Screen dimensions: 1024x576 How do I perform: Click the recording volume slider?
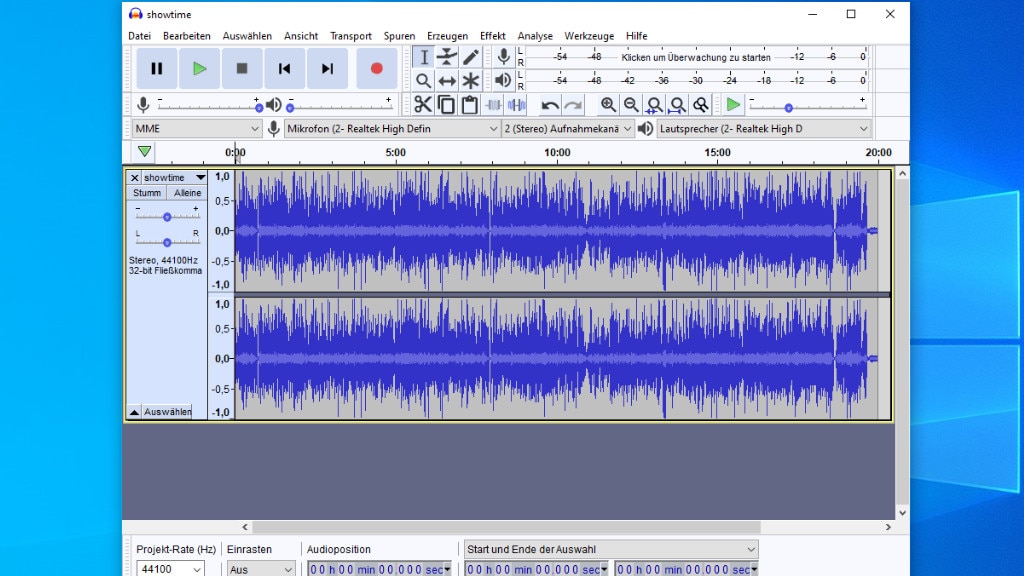(209, 106)
